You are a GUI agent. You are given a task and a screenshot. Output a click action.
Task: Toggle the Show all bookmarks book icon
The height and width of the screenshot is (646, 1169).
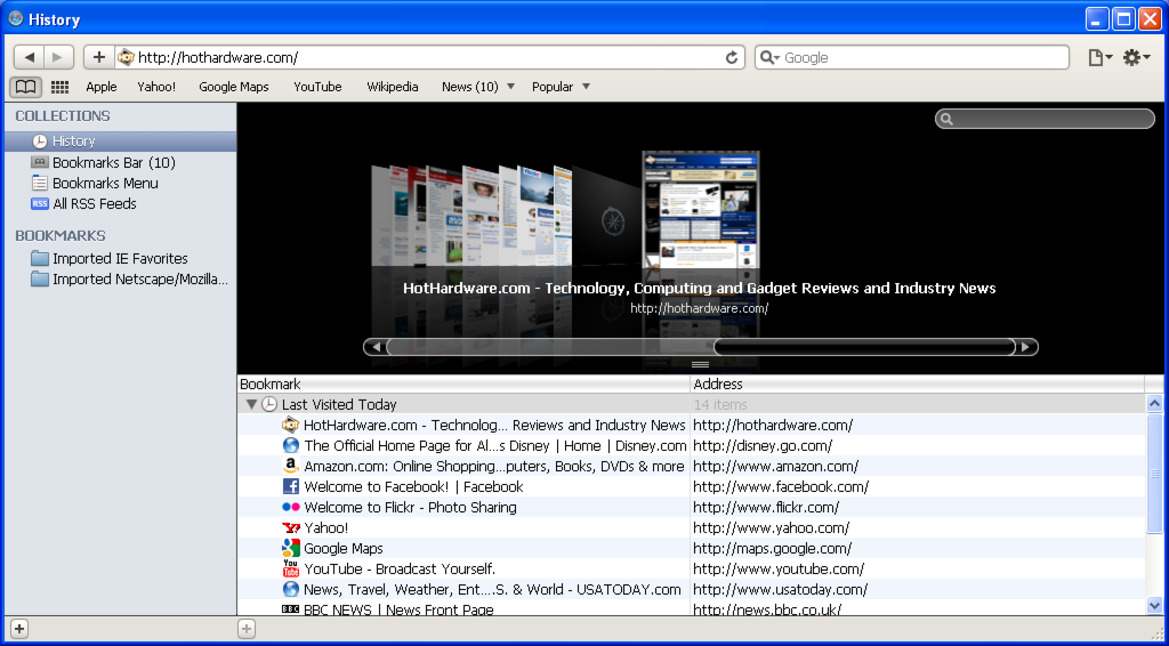click(x=25, y=87)
